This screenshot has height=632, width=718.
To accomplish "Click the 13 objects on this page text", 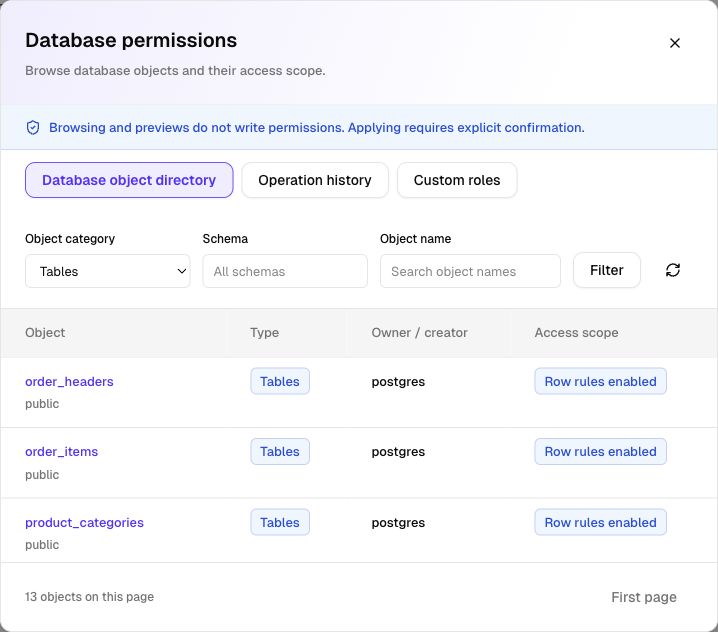I will coord(89,597).
